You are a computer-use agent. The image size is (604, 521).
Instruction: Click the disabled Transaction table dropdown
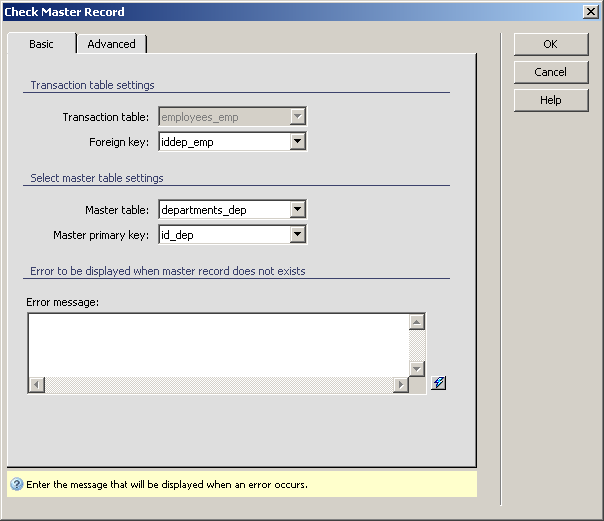(232, 117)
